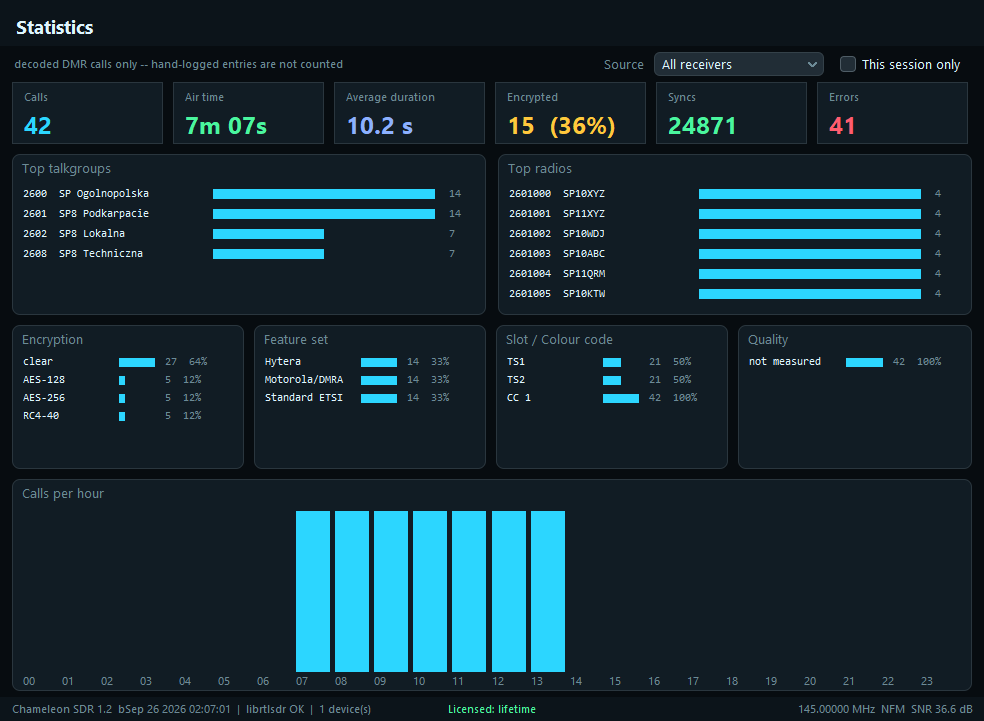
Task: Select radio 2601002 SP10WDJ
Action: coord(725,234)
